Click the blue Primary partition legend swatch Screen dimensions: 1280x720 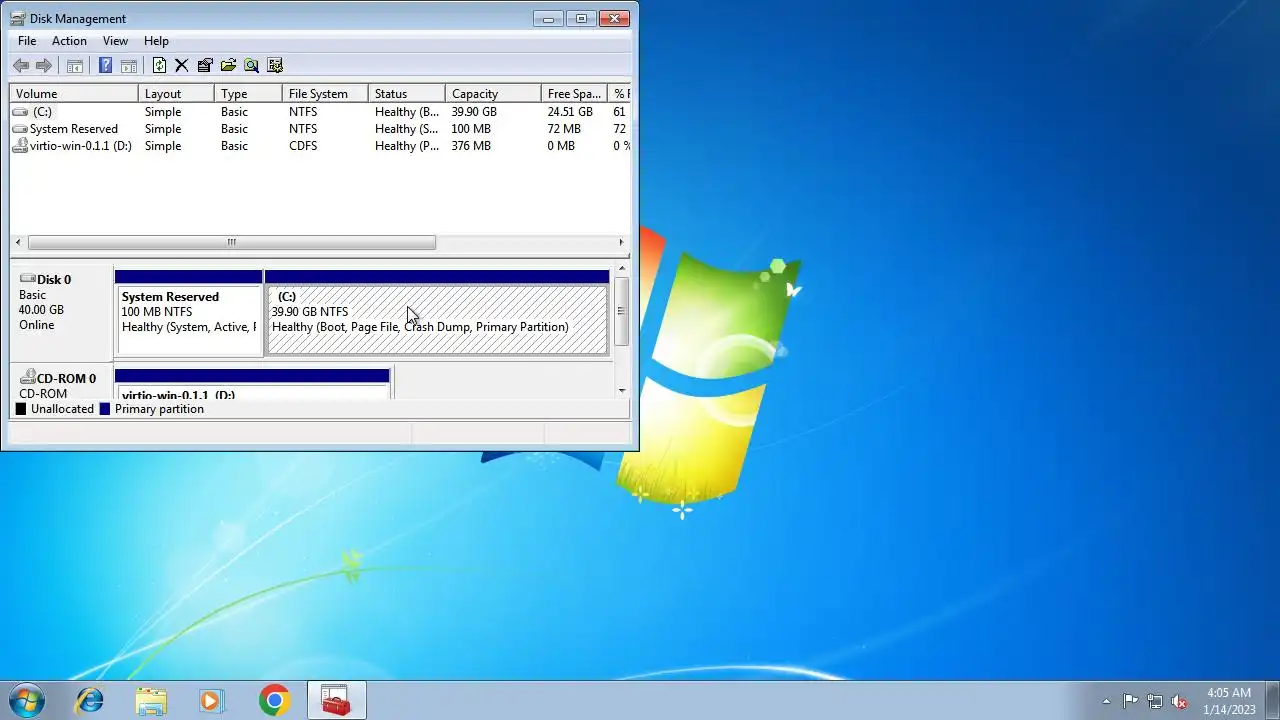pos(105,409)
